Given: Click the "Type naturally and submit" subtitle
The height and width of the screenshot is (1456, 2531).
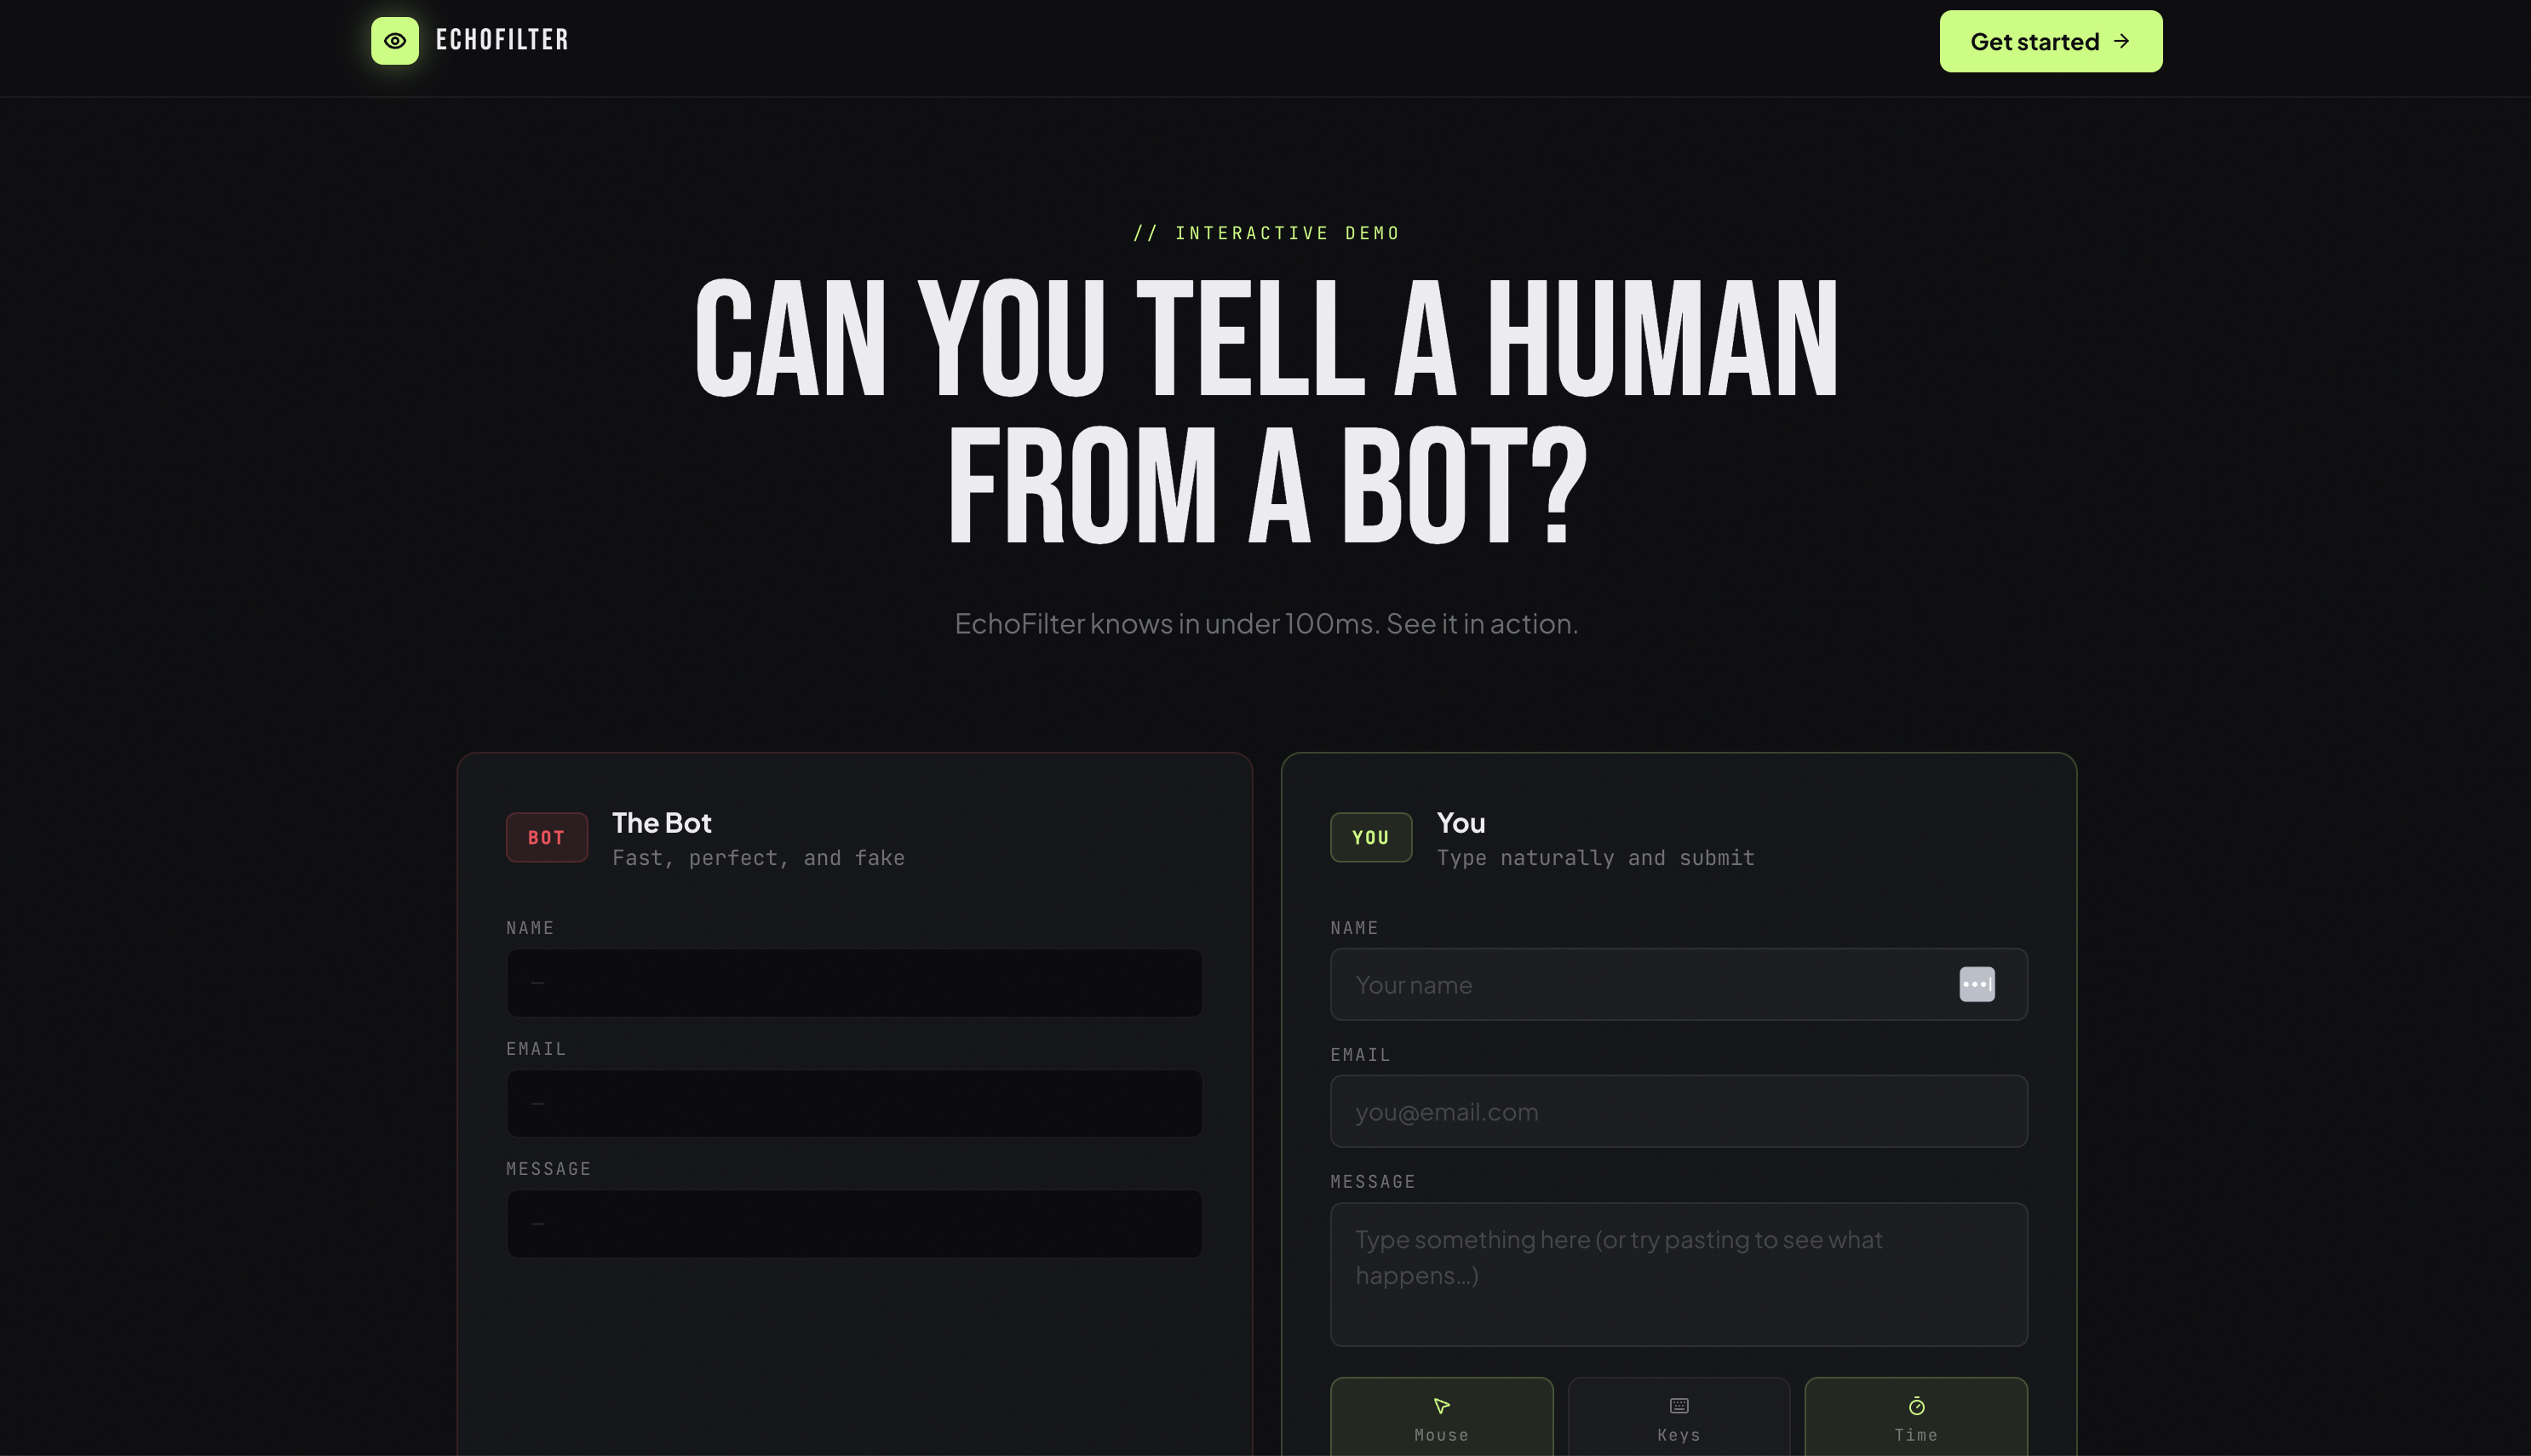Looking at the screenshot, I should click(x=1595, y=858).
